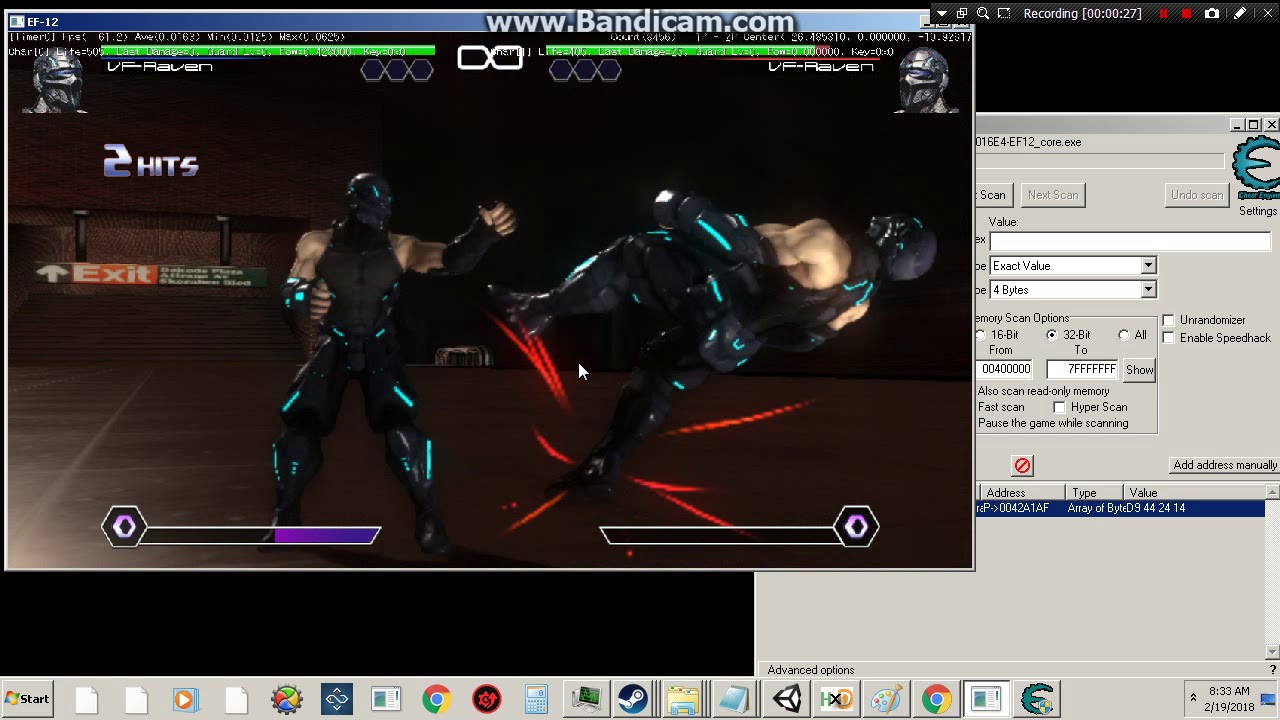Switch to Cheat Engine in the taskbar
This screenshot has width=1280, height=720.
tap(1037, 699)
